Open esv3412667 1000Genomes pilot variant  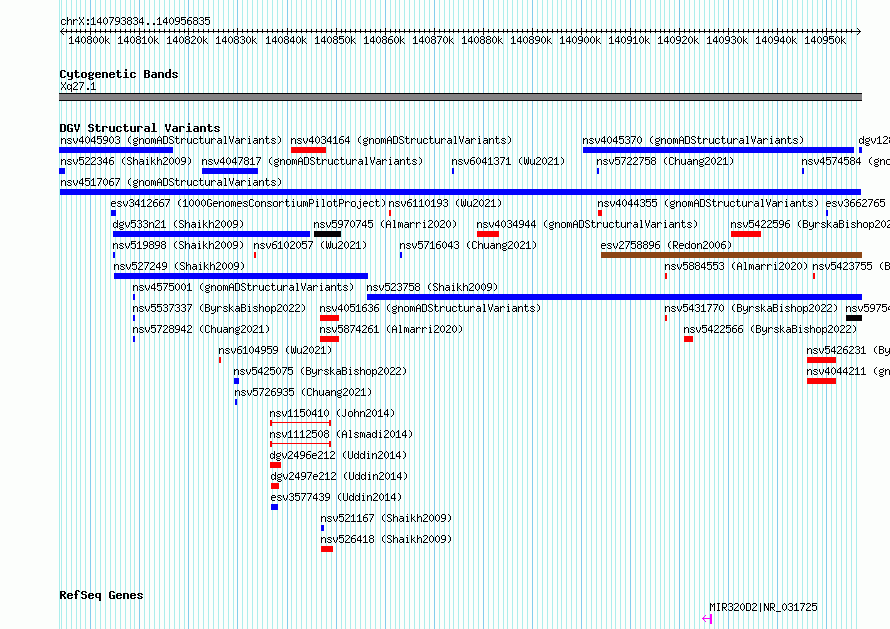248,203
